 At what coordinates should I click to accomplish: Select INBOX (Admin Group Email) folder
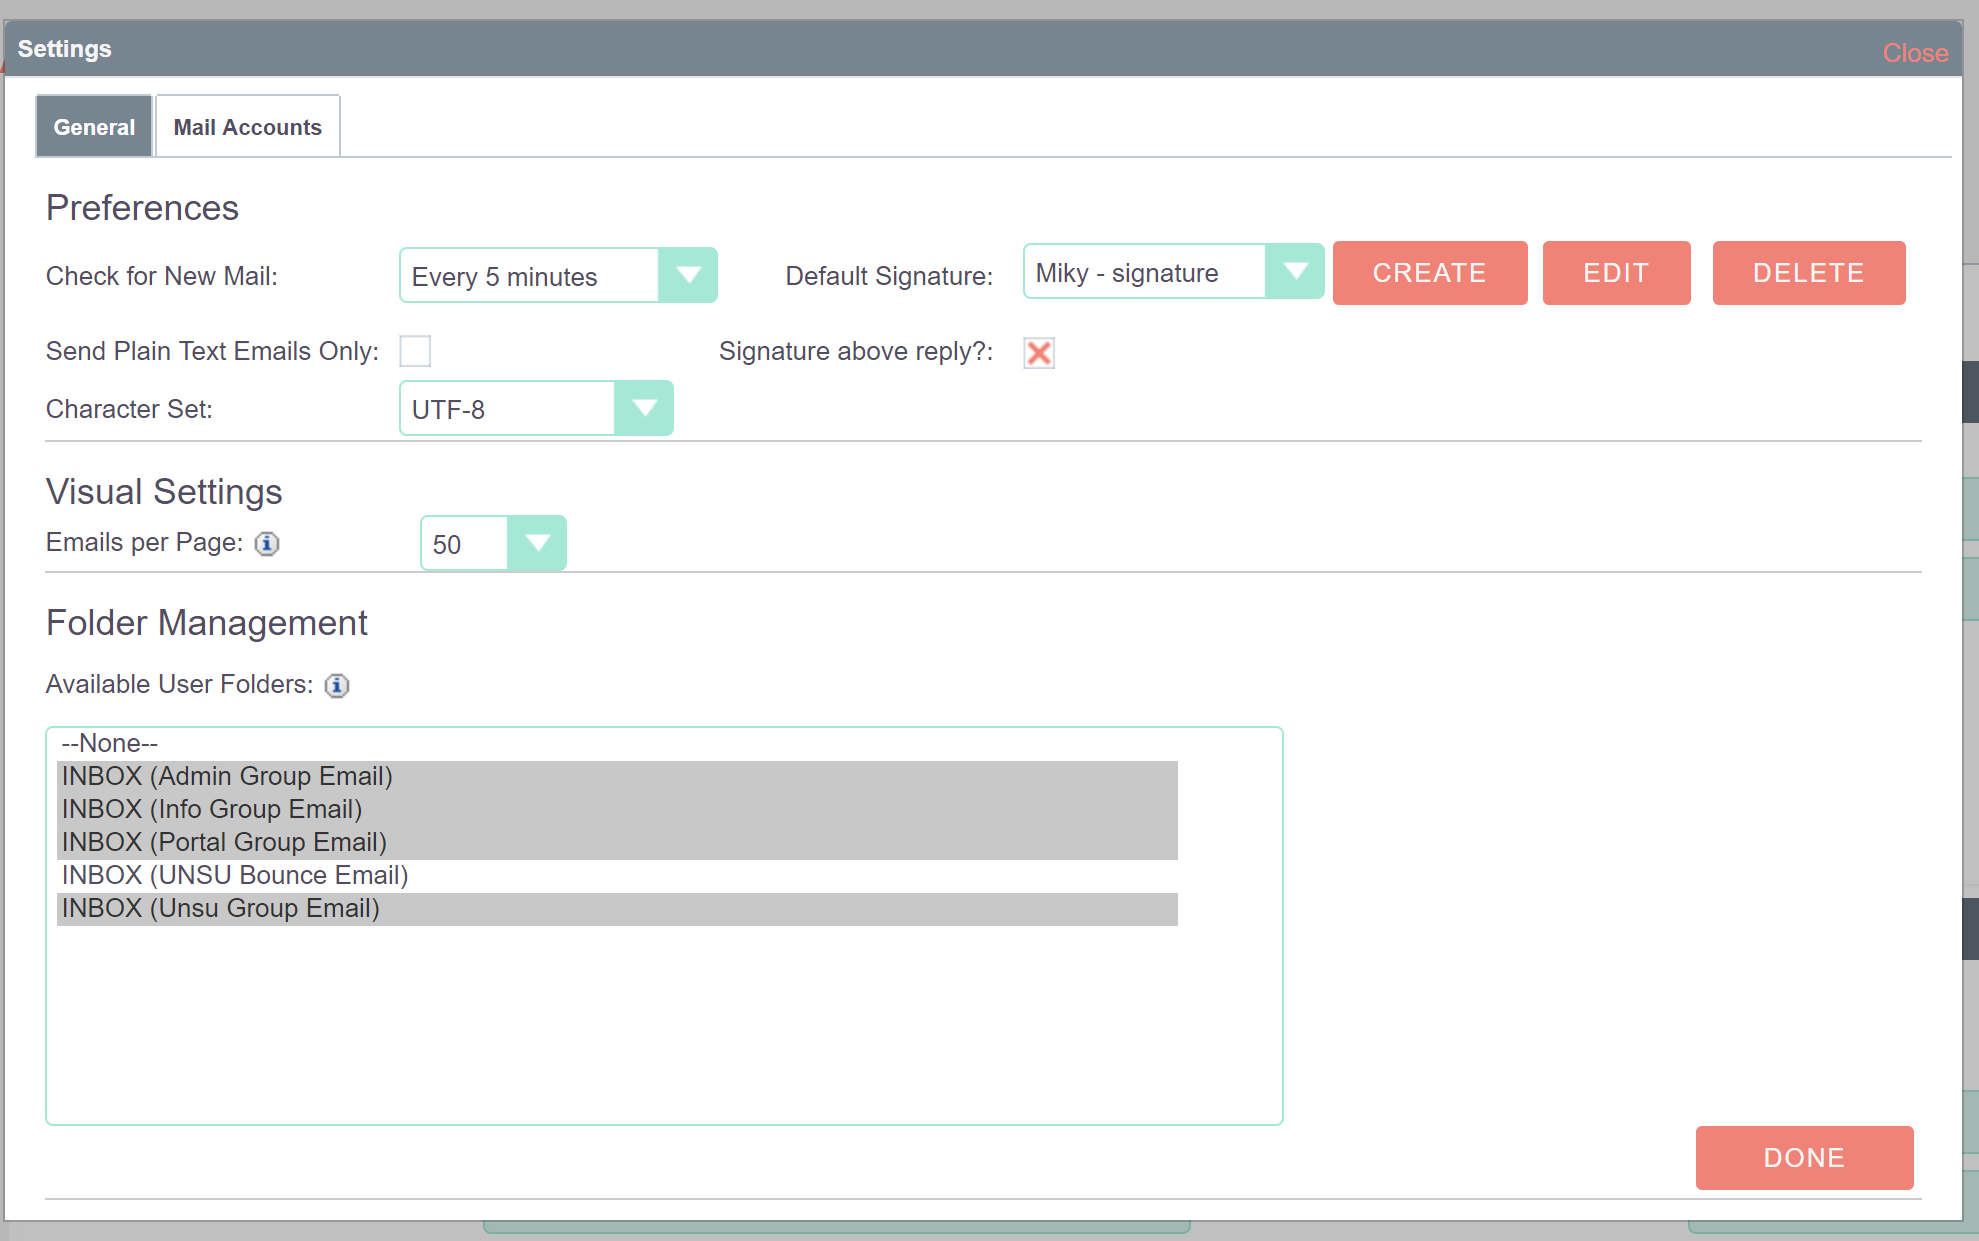click(227, 776)
